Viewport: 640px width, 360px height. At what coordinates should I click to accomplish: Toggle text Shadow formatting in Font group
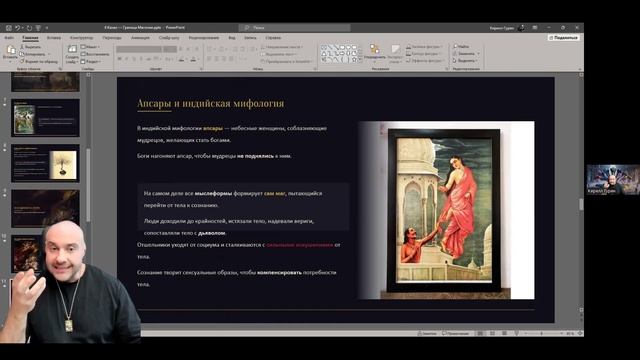click(141, 59)
